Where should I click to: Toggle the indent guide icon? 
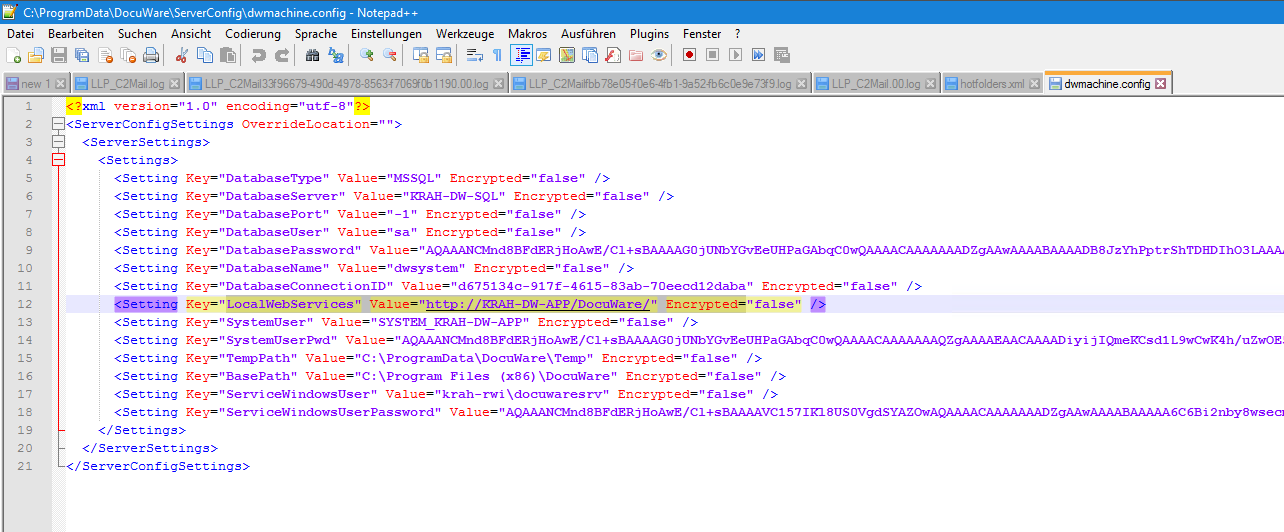coord(521,55)
